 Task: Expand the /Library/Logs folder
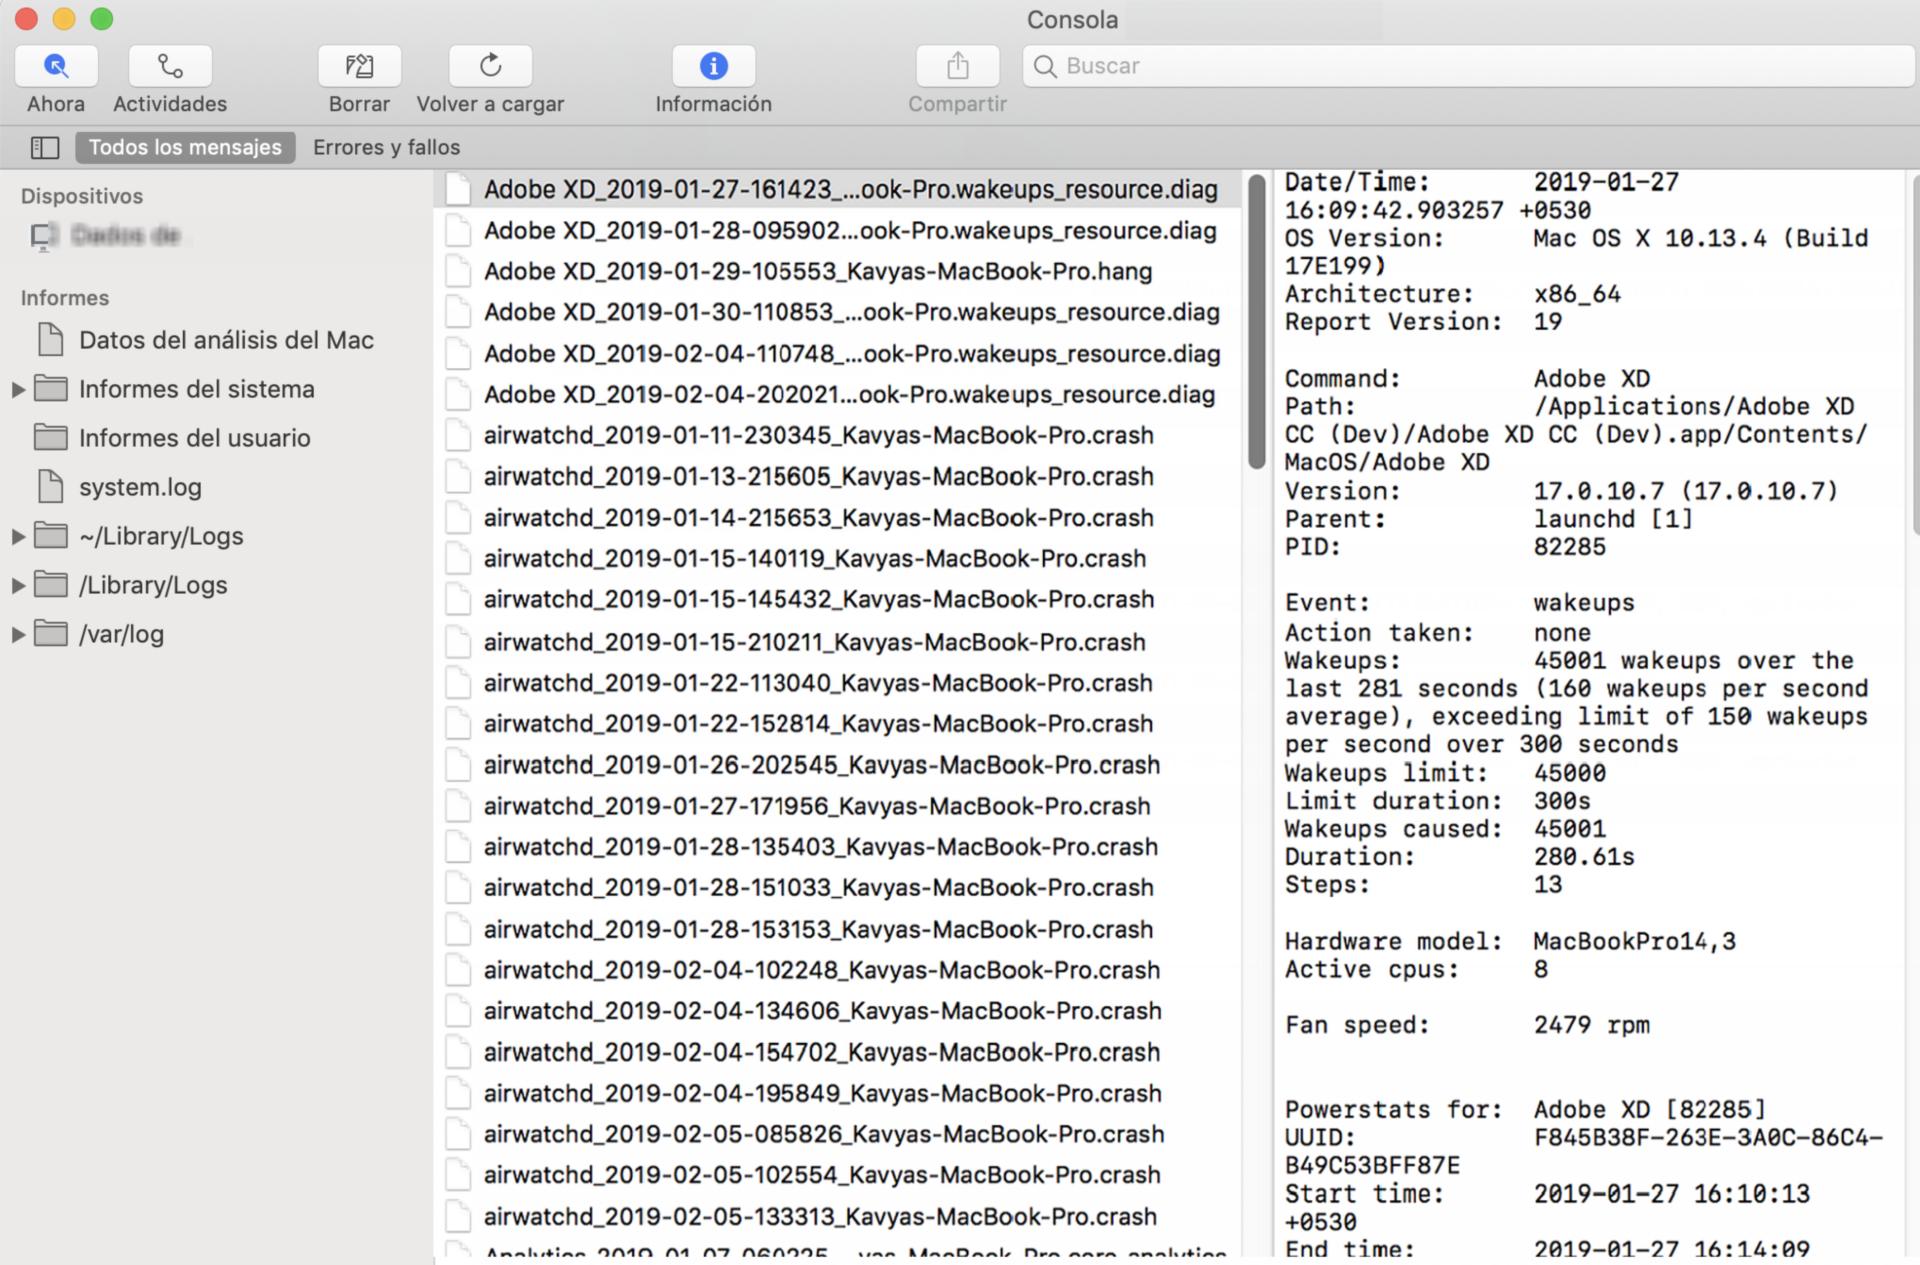coord(17,585)
